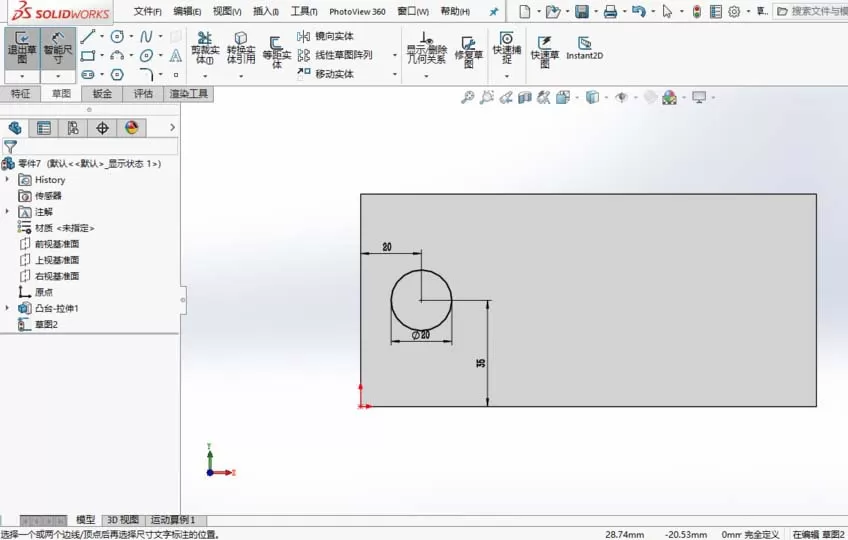
Task: Open dropdown arrow next to Line tool
Action: click(x=102, y=37)
